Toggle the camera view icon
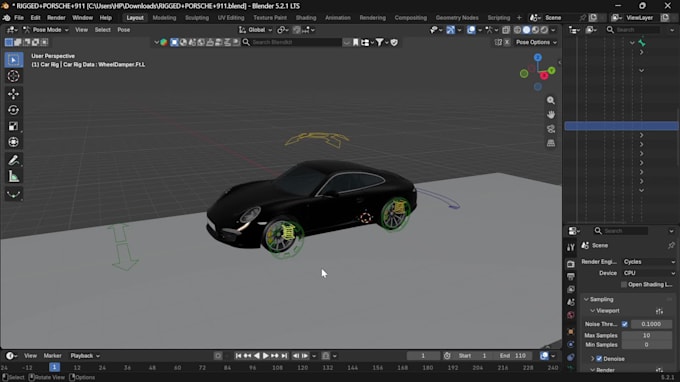Image resolution: width=680 pixels, height=382 pixels. click(551, 129)
